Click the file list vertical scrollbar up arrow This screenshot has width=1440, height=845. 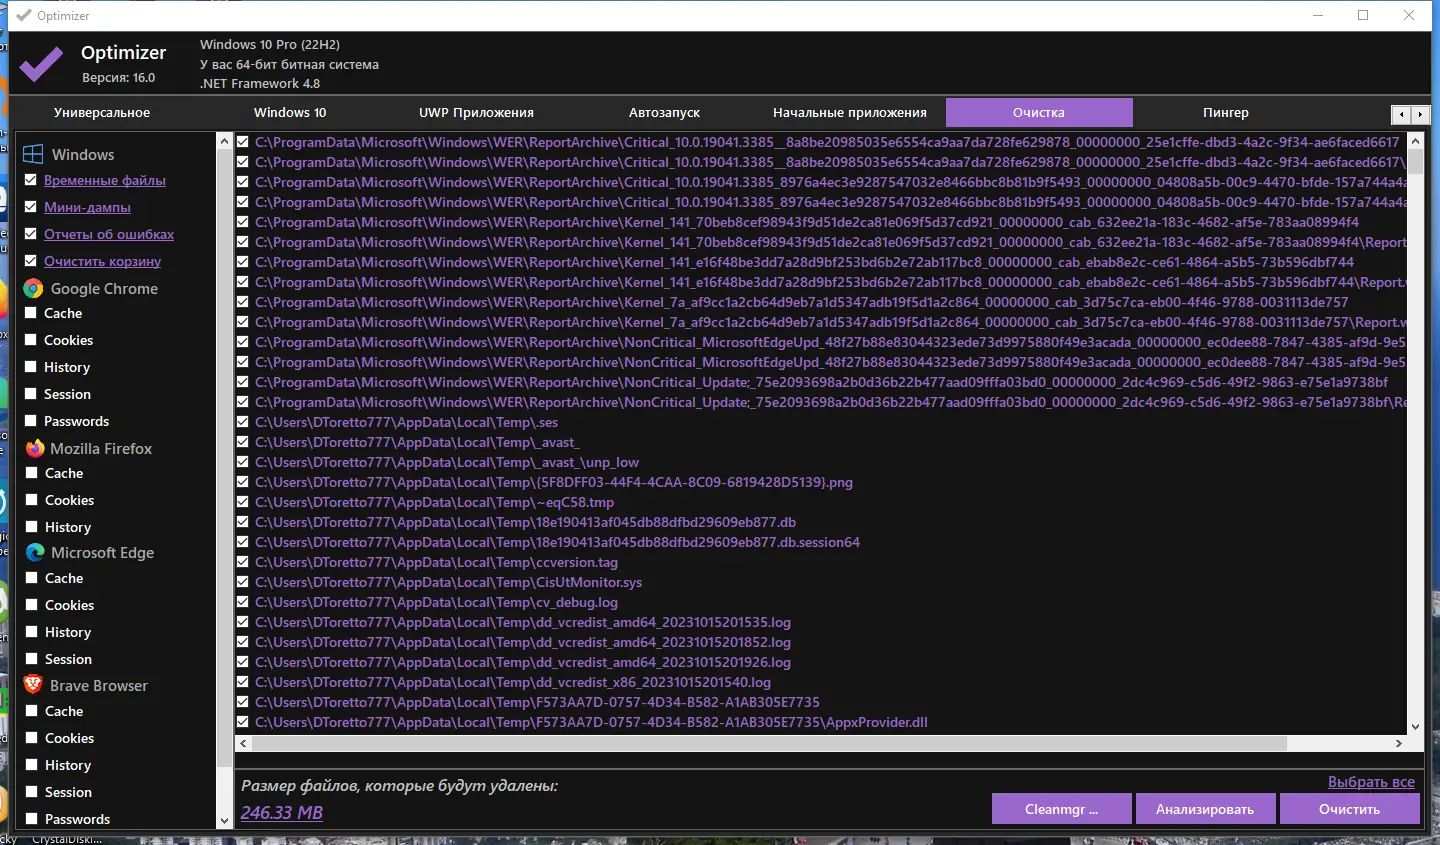click(x=1415, y=141)
